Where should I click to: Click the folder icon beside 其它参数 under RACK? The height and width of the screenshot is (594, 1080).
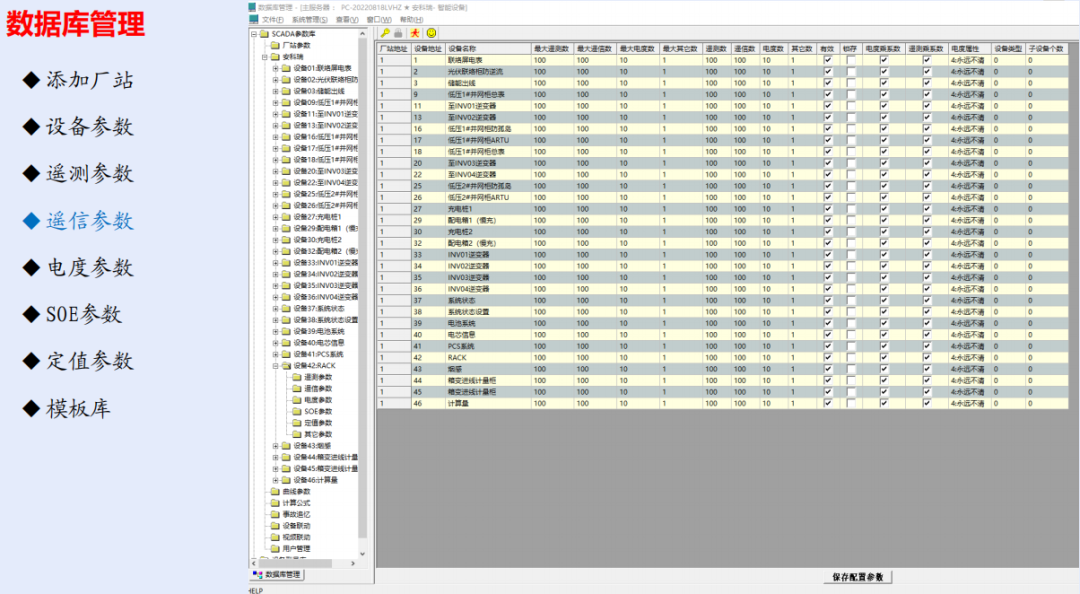[297, 435]
